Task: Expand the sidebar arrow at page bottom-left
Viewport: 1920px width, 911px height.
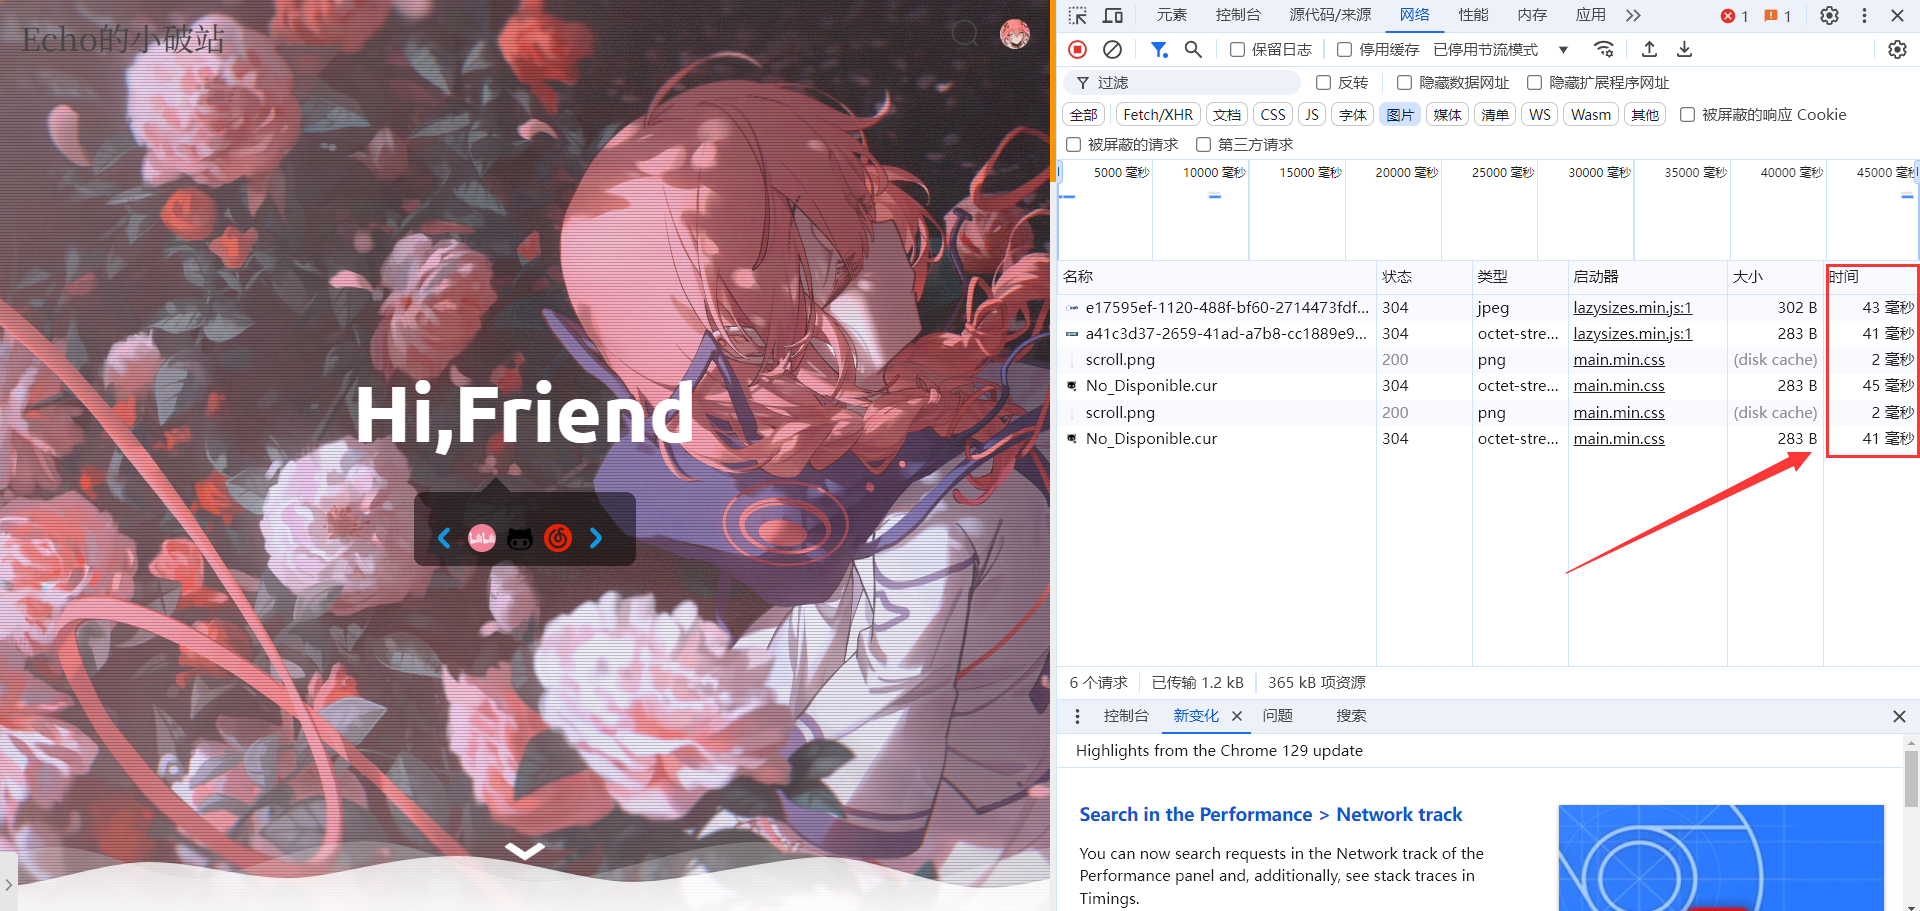Action: [x=8, y=885]
